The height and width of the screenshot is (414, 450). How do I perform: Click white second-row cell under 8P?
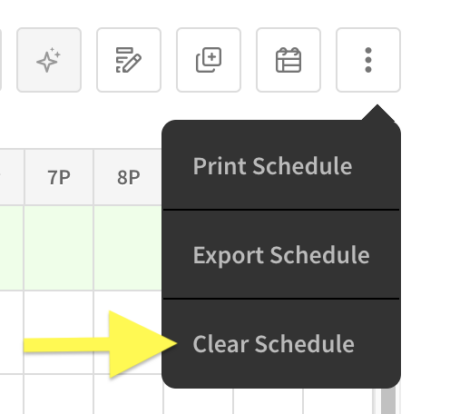click(128, 332)
